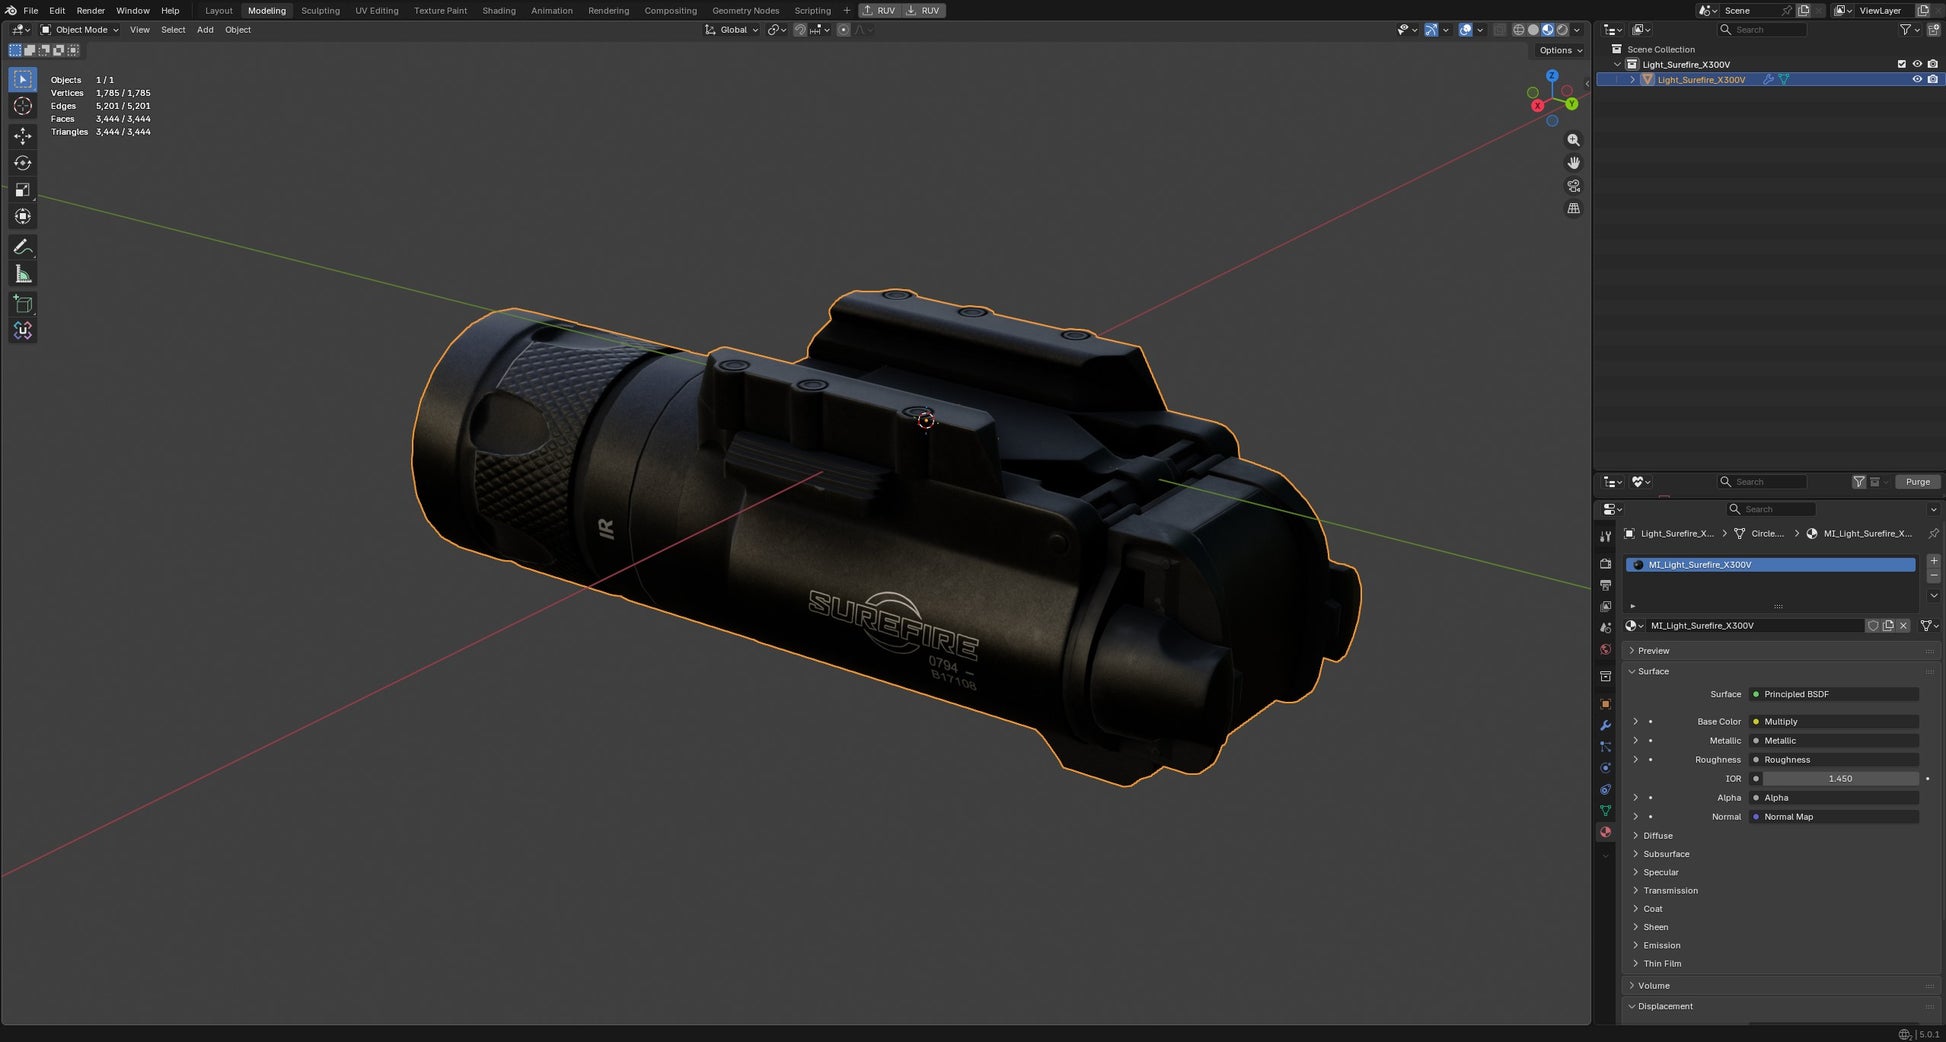Screen dimensions: 1946x1042
Task: Switch to the Shading workspace tab
Action: (499, 10)
